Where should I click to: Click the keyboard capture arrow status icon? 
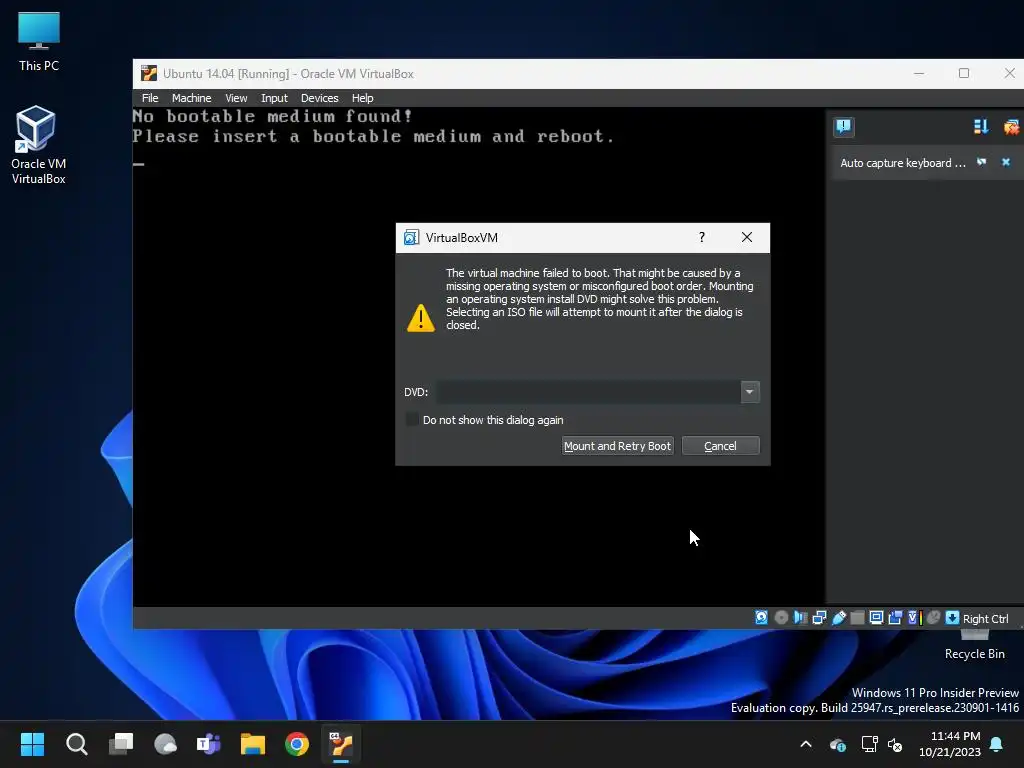952,618
